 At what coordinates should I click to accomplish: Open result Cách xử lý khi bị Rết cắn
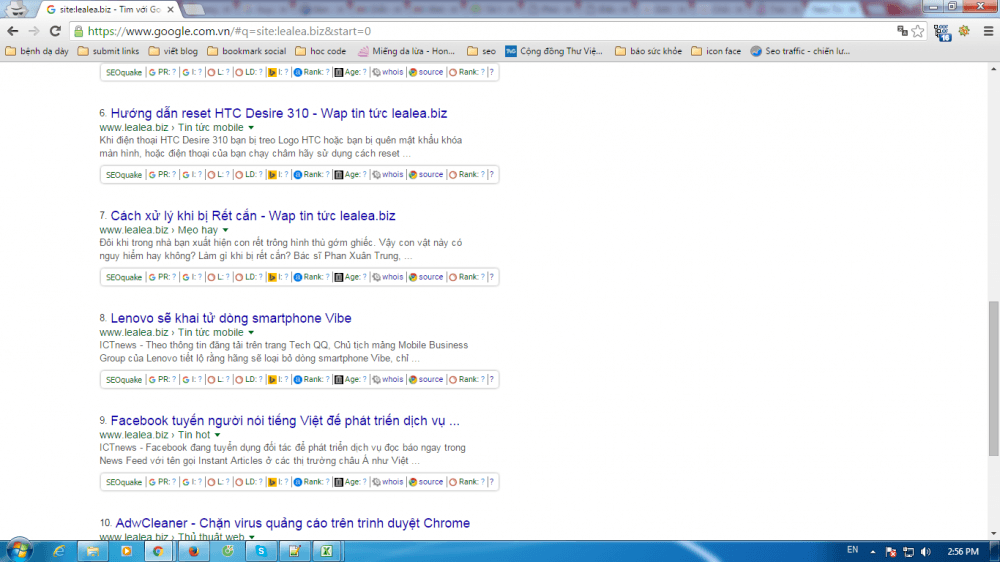tap(253, 216)
